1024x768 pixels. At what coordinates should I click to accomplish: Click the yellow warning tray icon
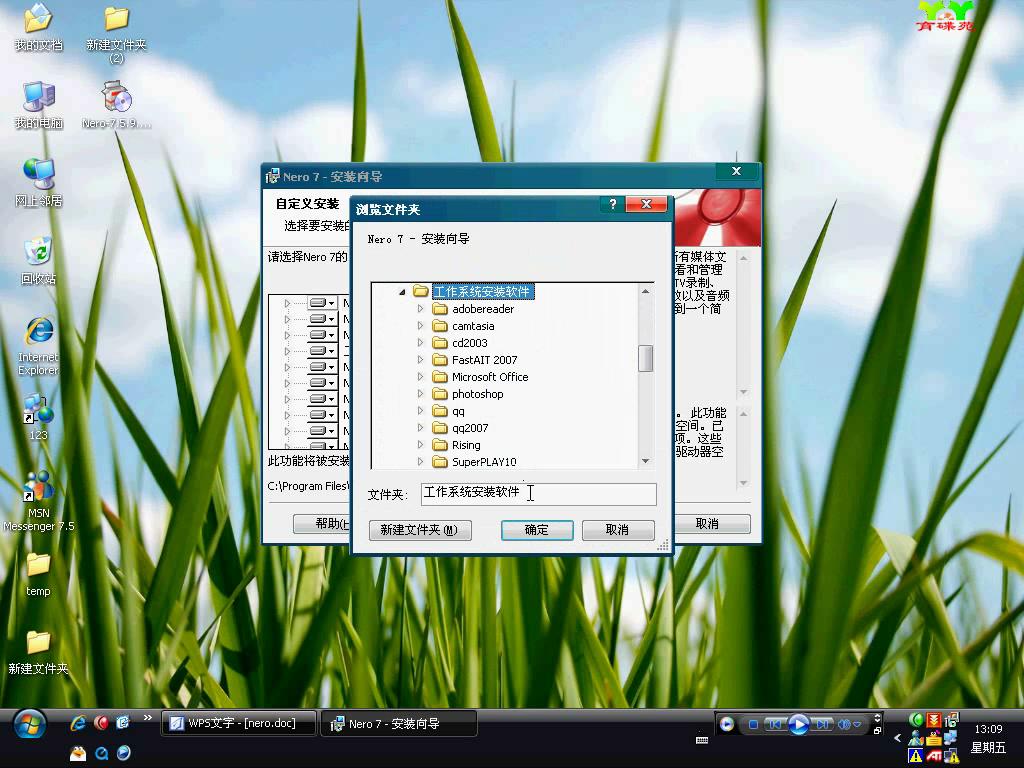tap(916, 756)
